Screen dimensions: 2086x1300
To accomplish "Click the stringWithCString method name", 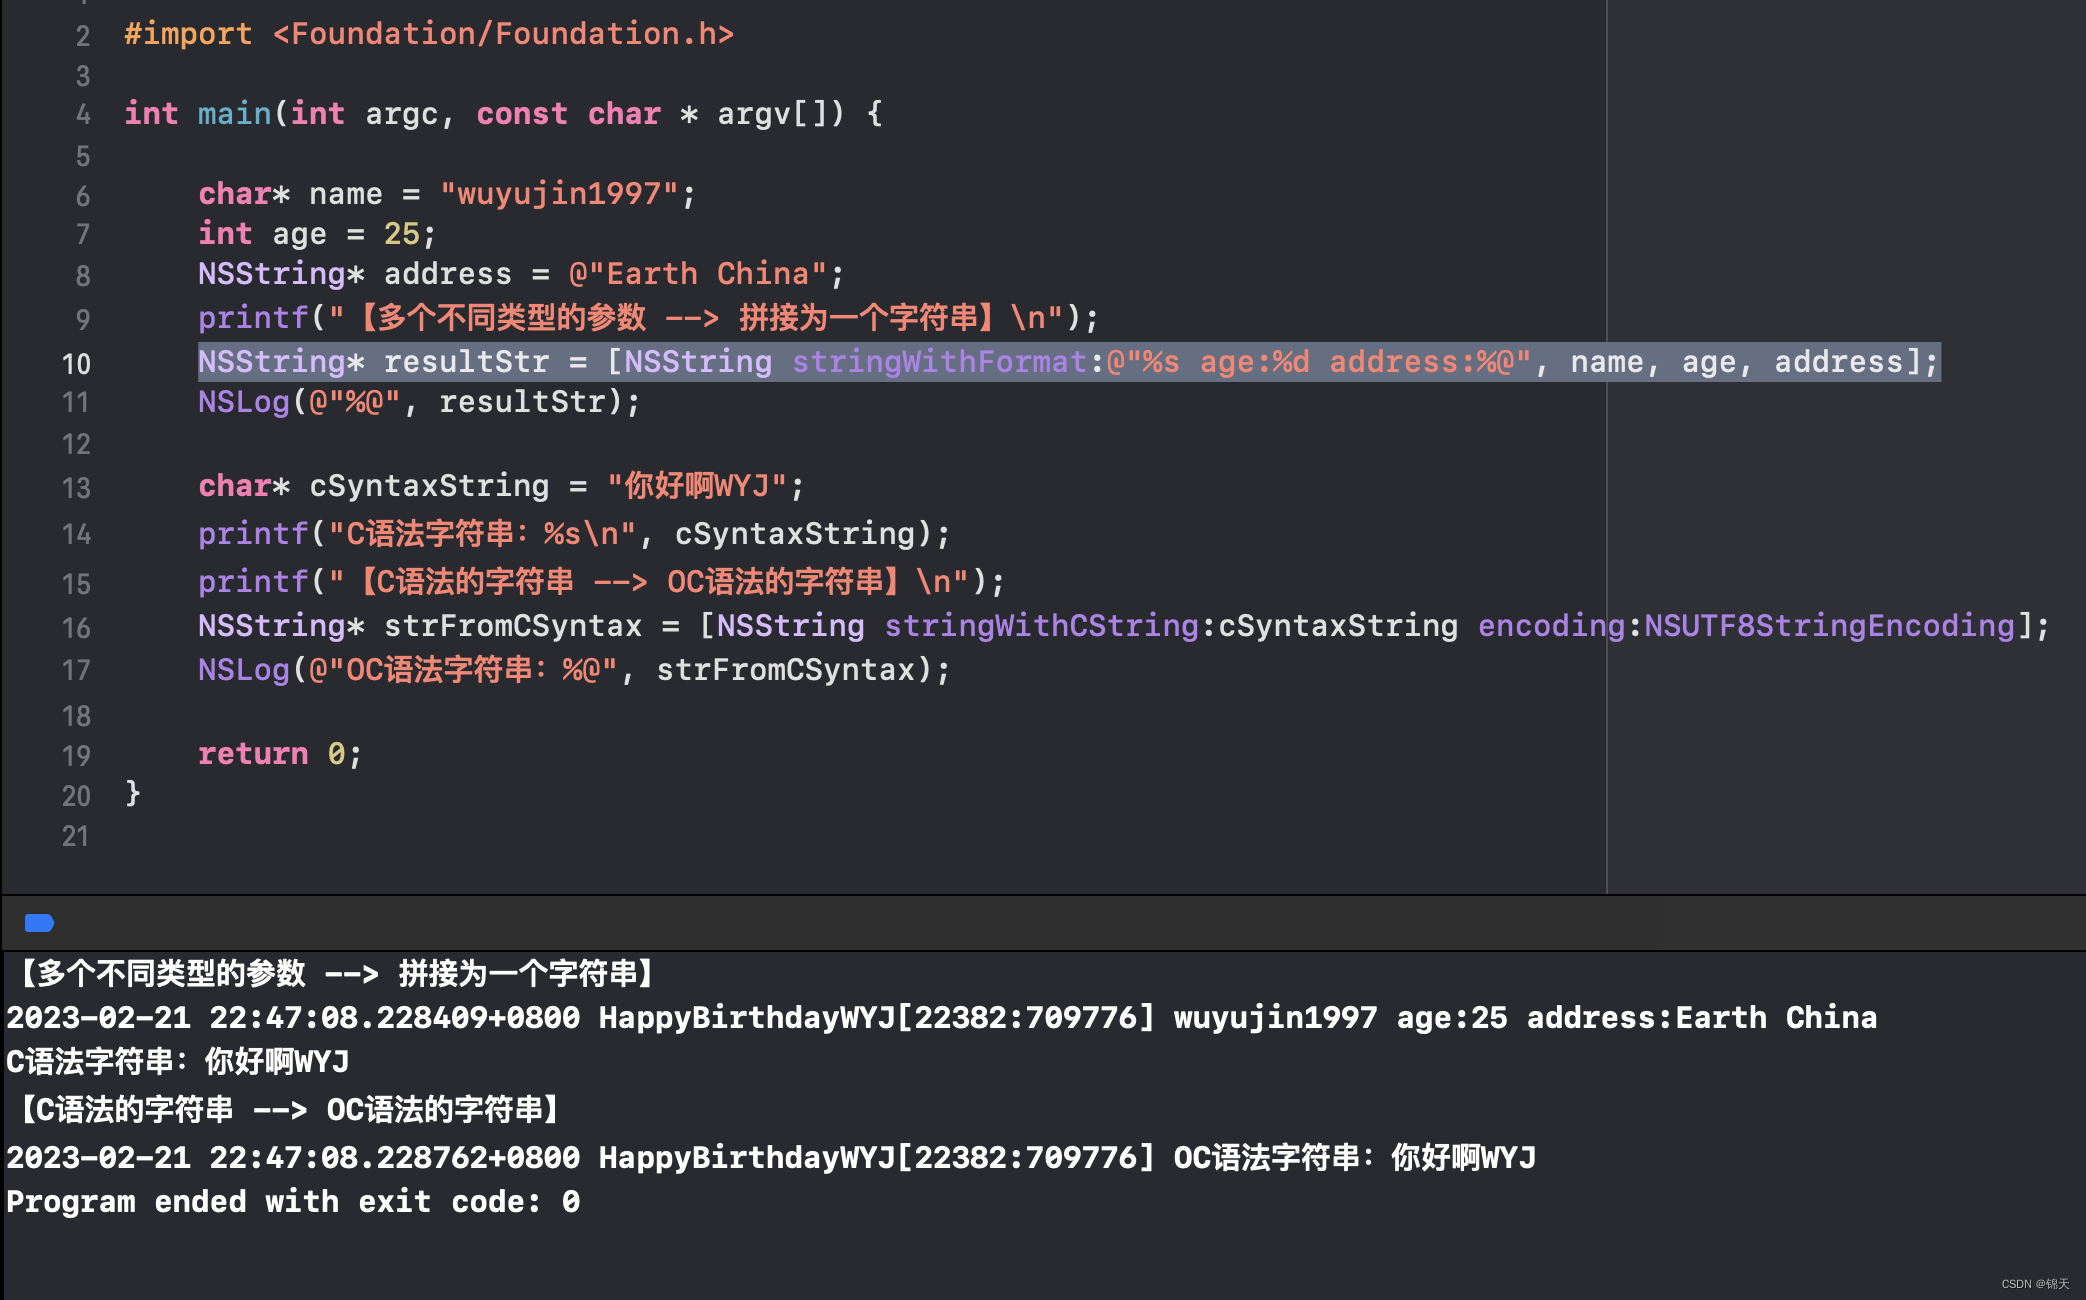I will 1041,626.
